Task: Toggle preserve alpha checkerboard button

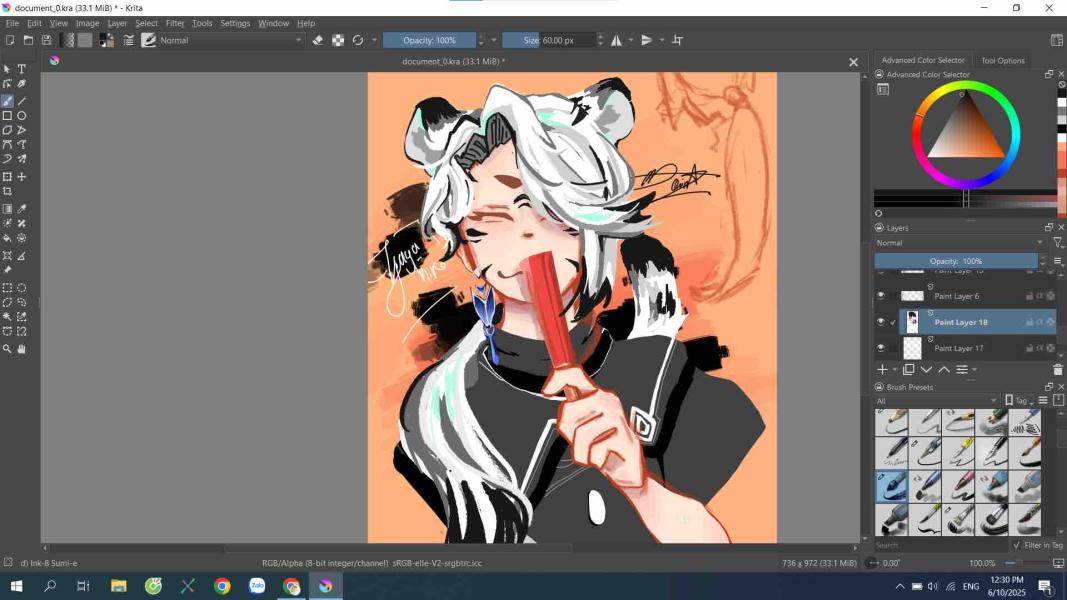Action: [338, 40]
